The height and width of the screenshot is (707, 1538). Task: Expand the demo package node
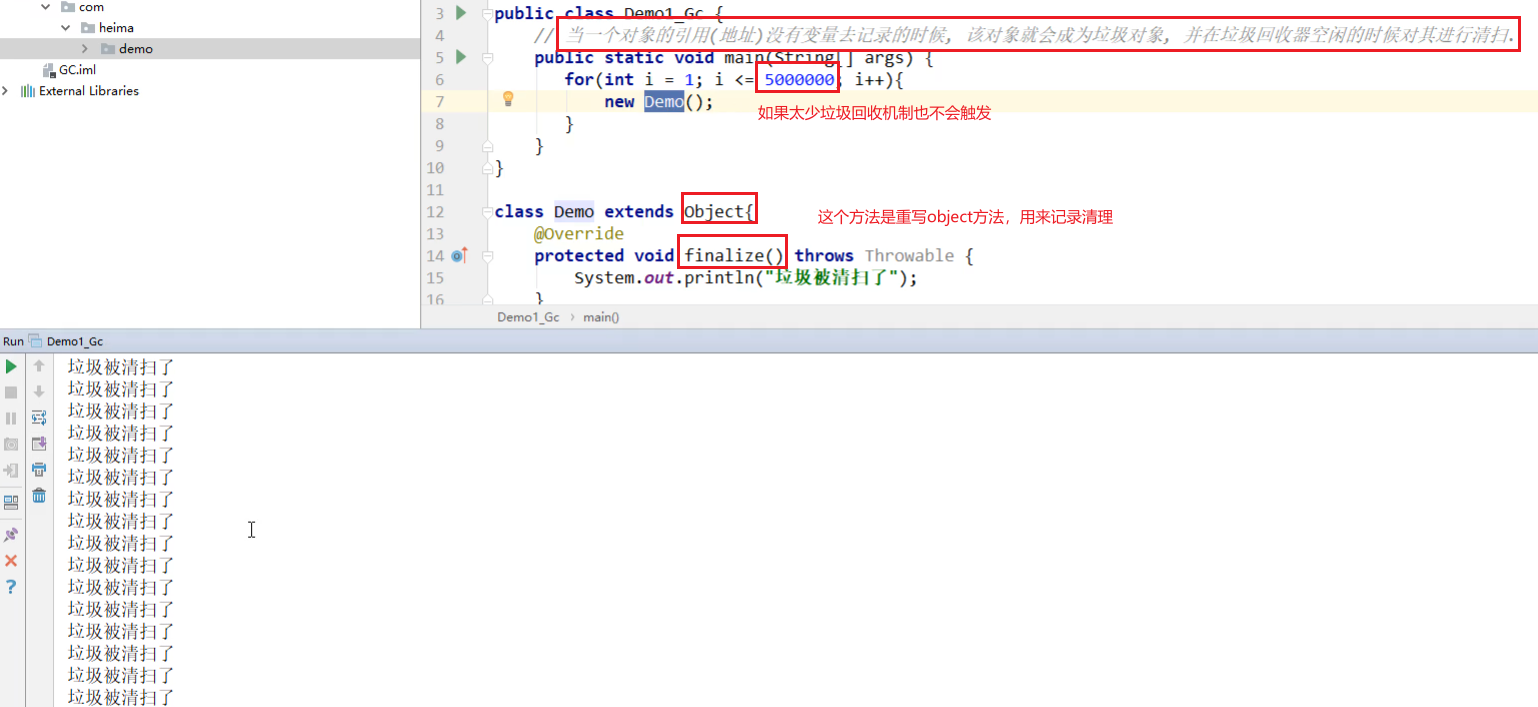pos(85,49)
